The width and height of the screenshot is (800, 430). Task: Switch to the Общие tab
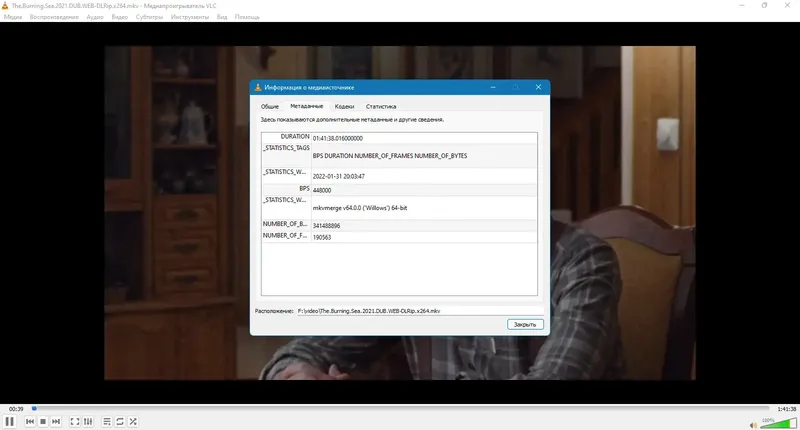pyautogui.click(x=270, y=106)
